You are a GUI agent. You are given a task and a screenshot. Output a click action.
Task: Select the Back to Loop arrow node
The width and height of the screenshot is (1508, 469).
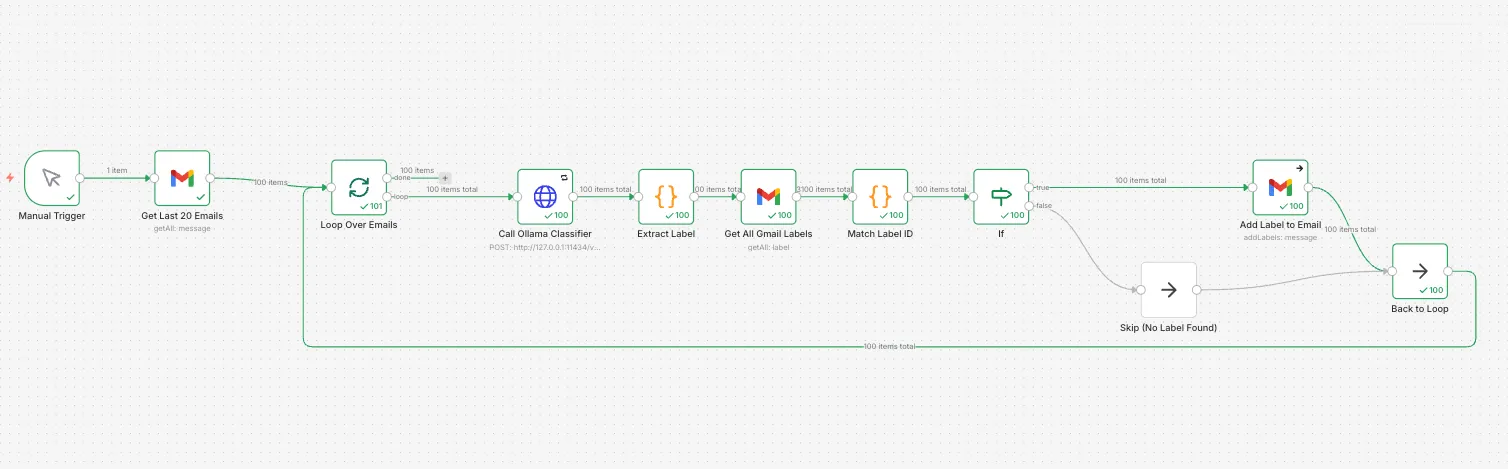(x=1420, y=271)
